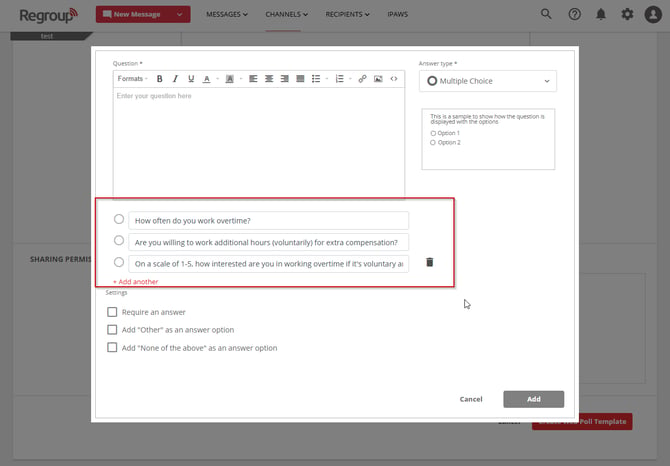Viewport: 670px width, 466px height.
Task: Open the search icon in header
Action: click(546, 14)
